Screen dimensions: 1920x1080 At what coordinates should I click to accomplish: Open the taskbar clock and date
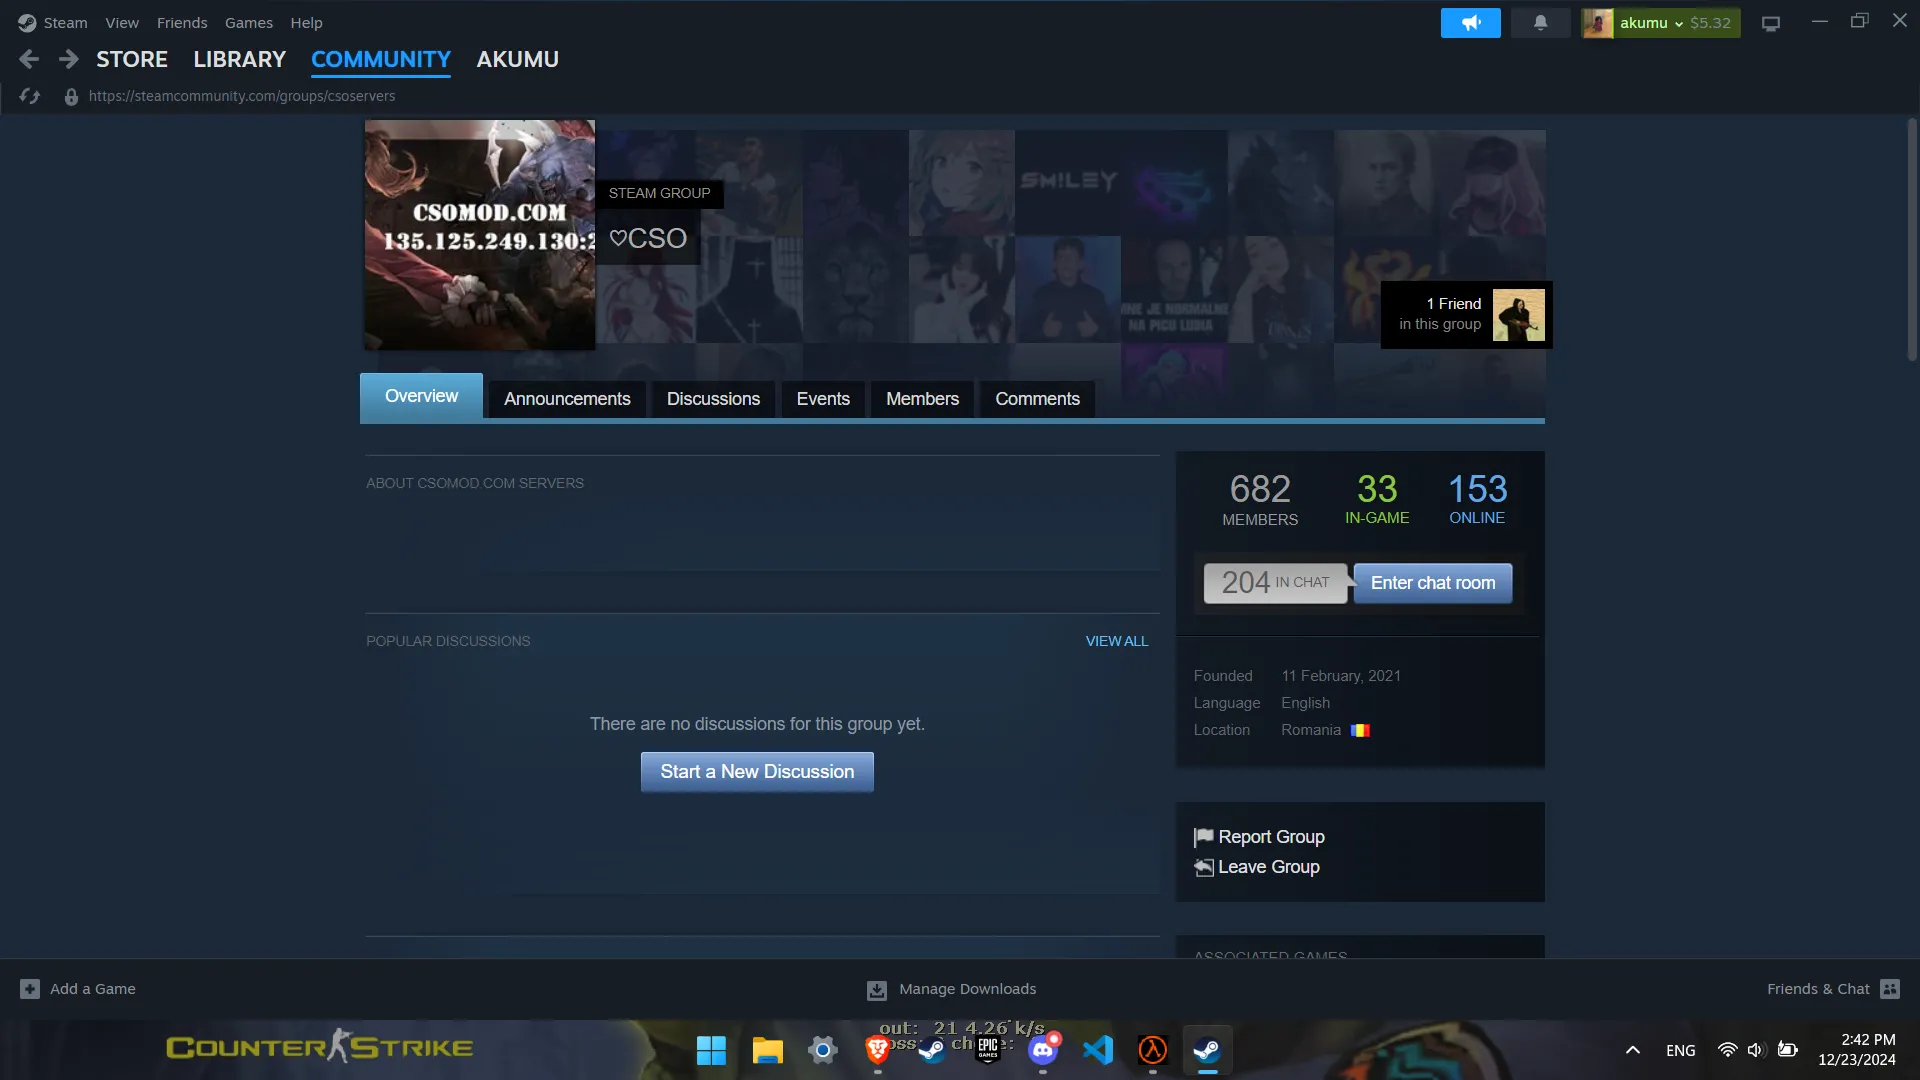(1856, 1050)
